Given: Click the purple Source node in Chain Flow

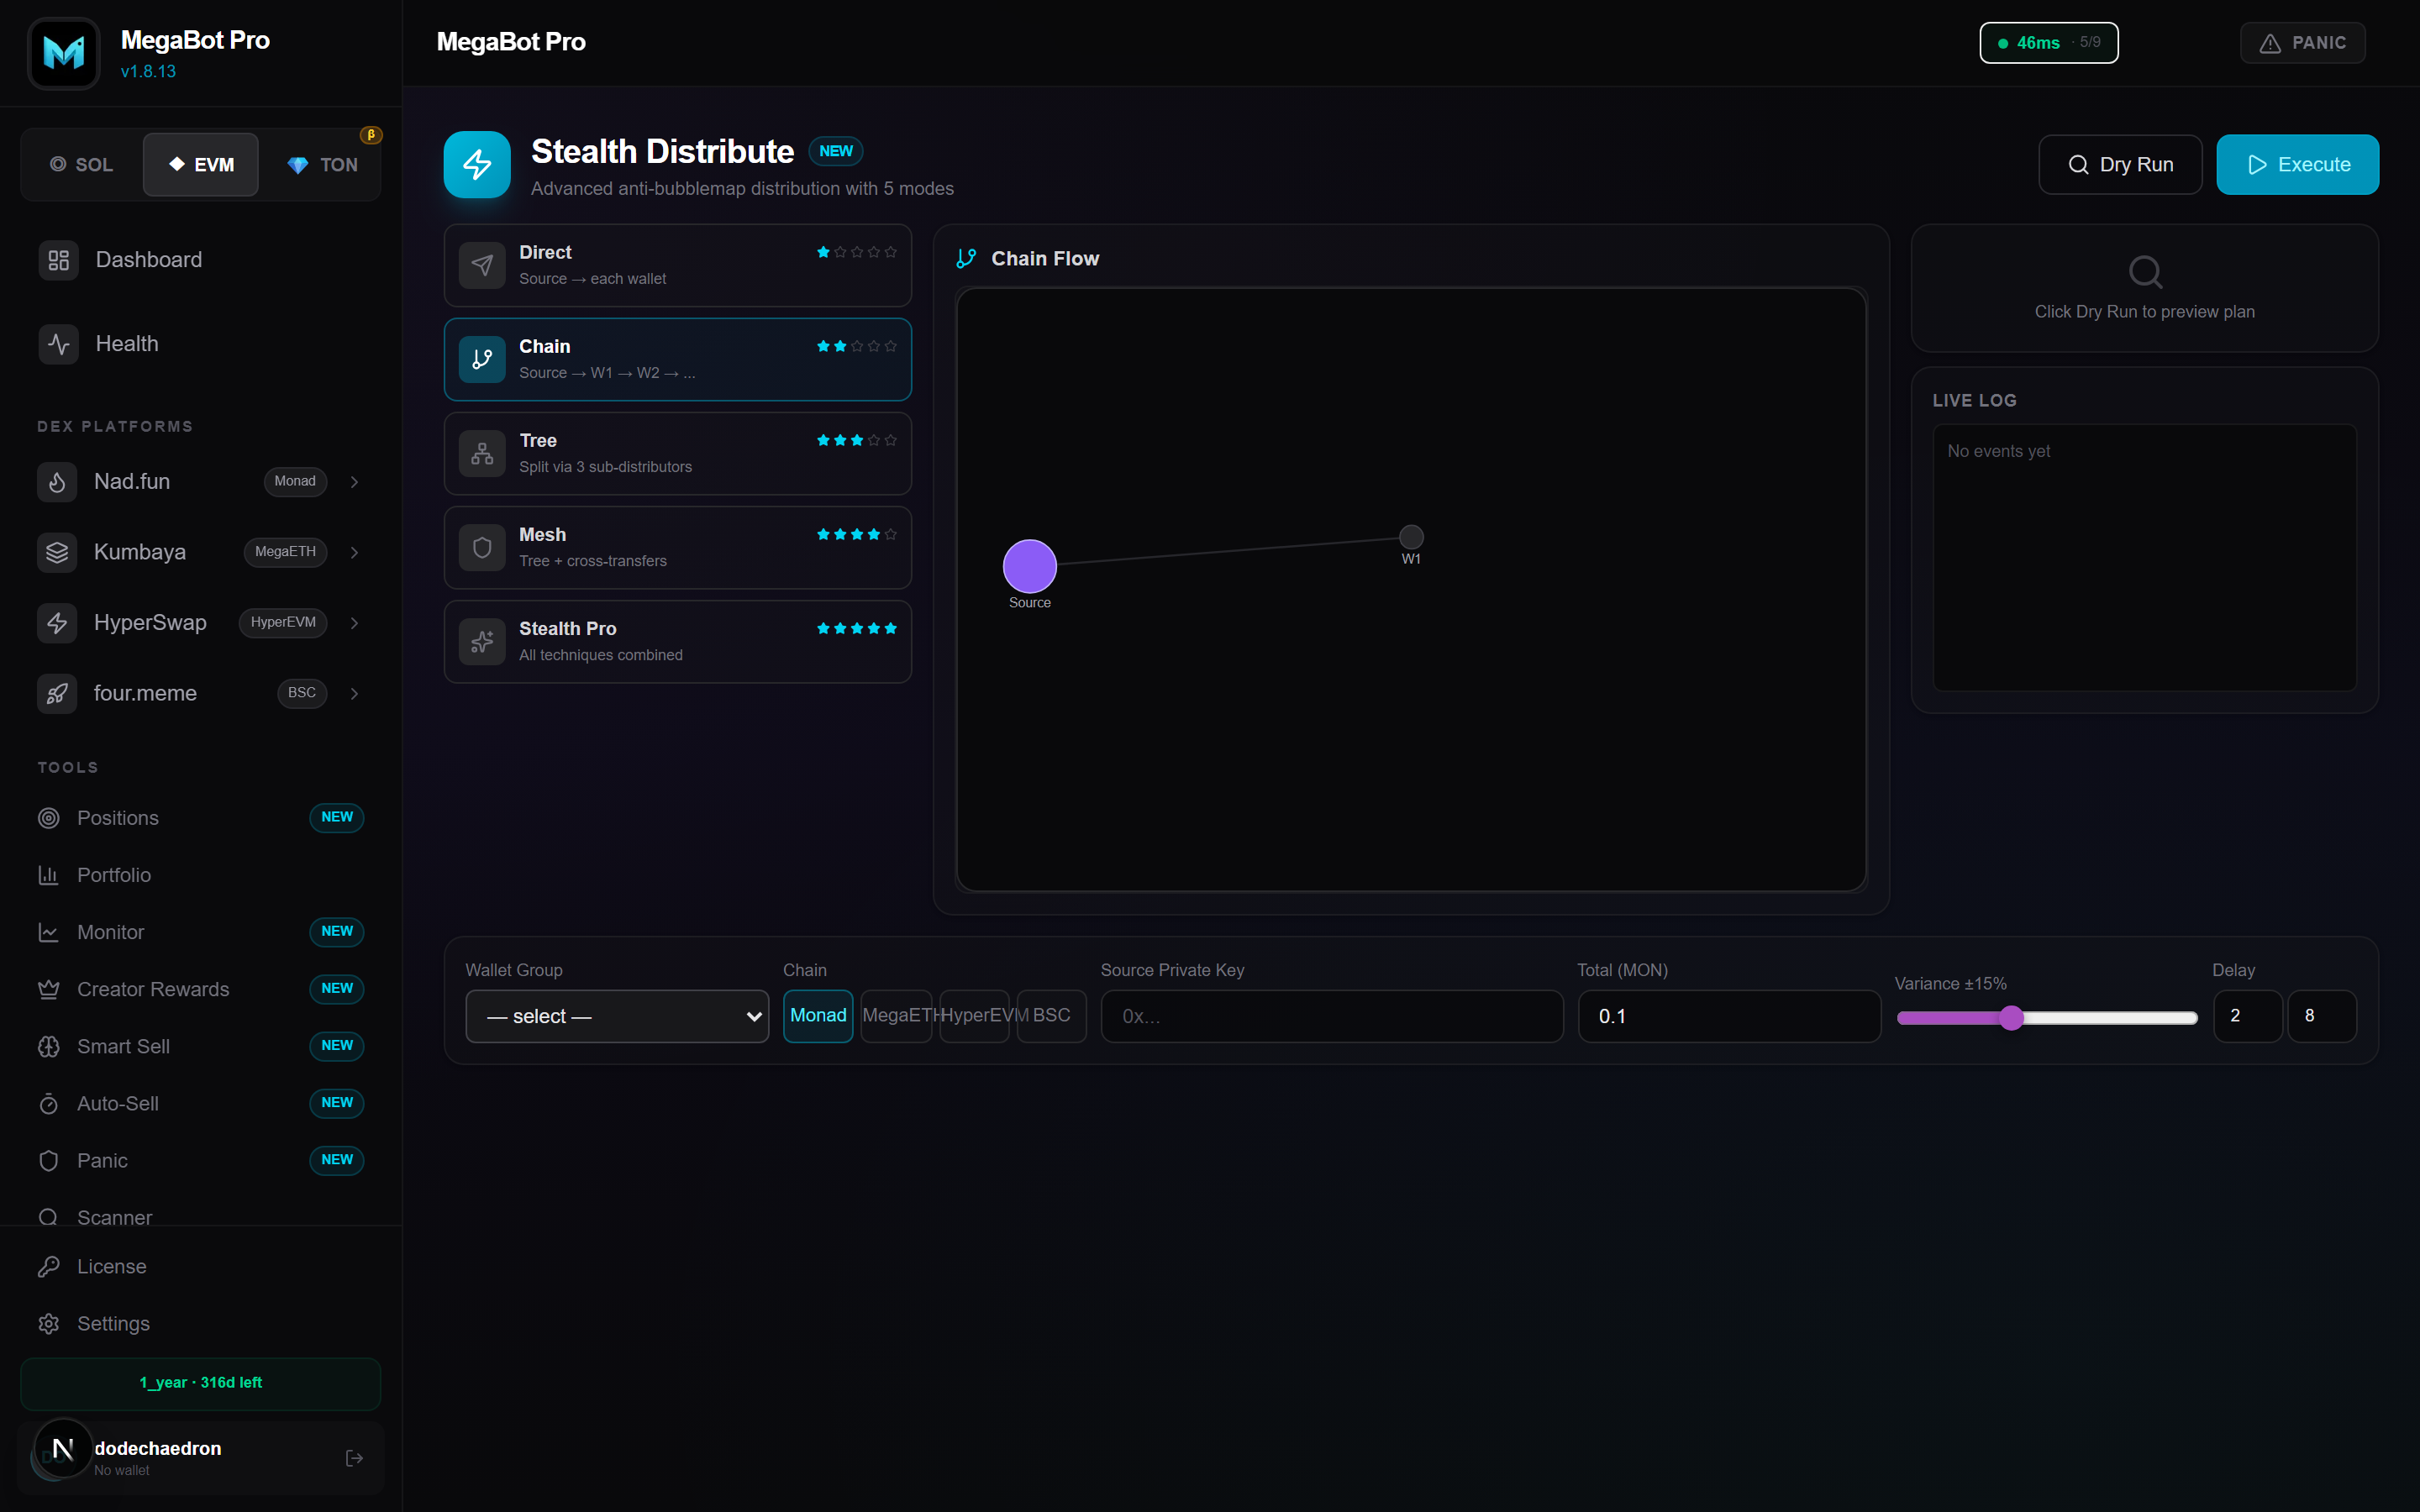Looking at the screenshot, I should tap(1030, 566).
